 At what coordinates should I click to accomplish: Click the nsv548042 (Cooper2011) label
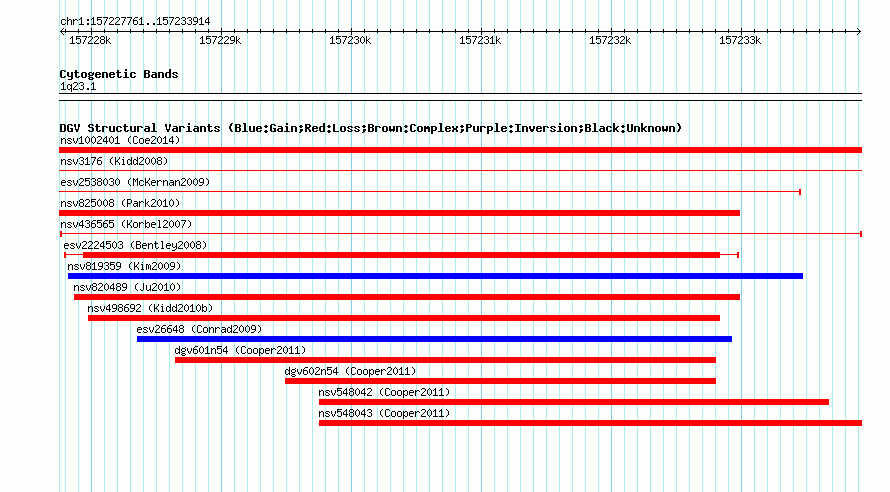[x=384, y=392]
